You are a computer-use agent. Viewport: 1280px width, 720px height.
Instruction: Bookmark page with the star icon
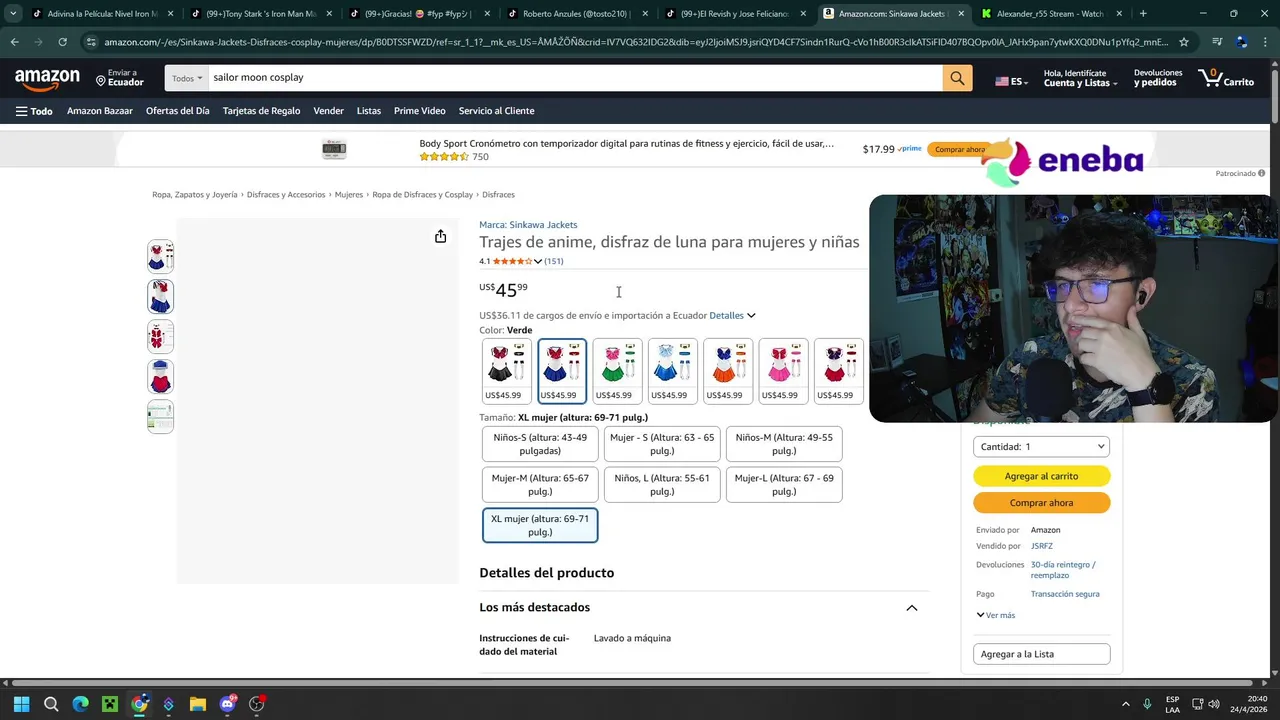coord(1184,42)
